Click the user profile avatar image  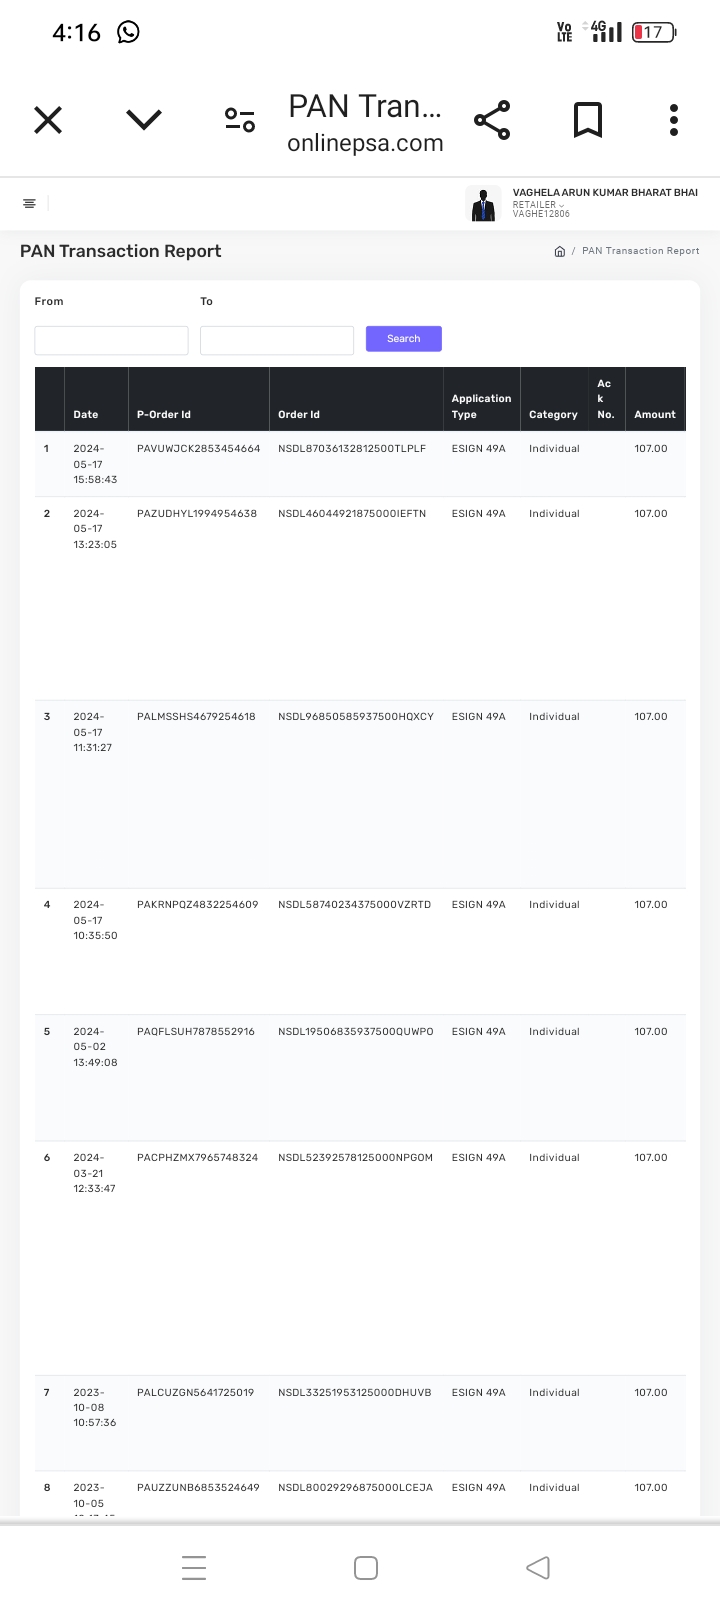pos(484,204)
